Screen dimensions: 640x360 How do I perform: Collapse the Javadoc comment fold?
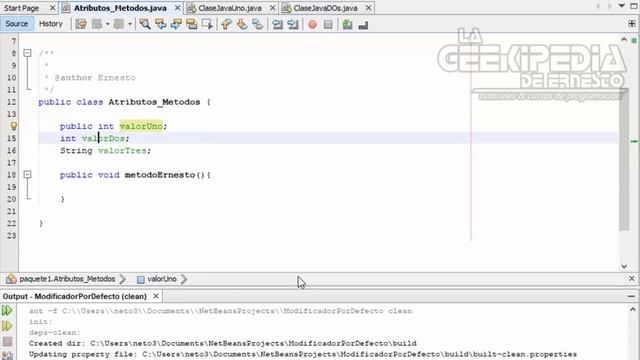click(27, 53)
